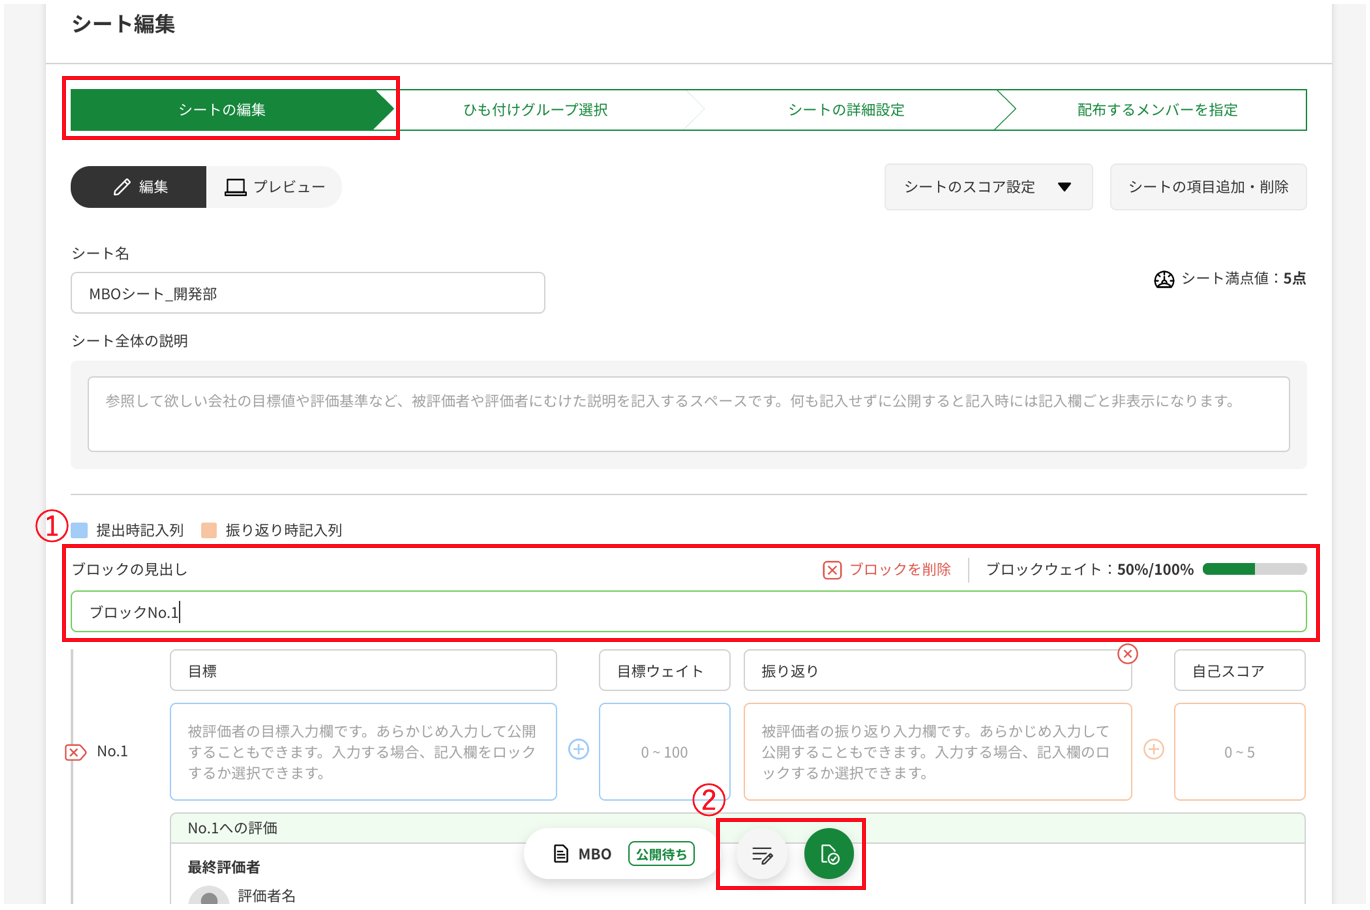Select 配布するメンバーを指定 step
The image size is (1370, 910).
click(x=1157, y=110)
